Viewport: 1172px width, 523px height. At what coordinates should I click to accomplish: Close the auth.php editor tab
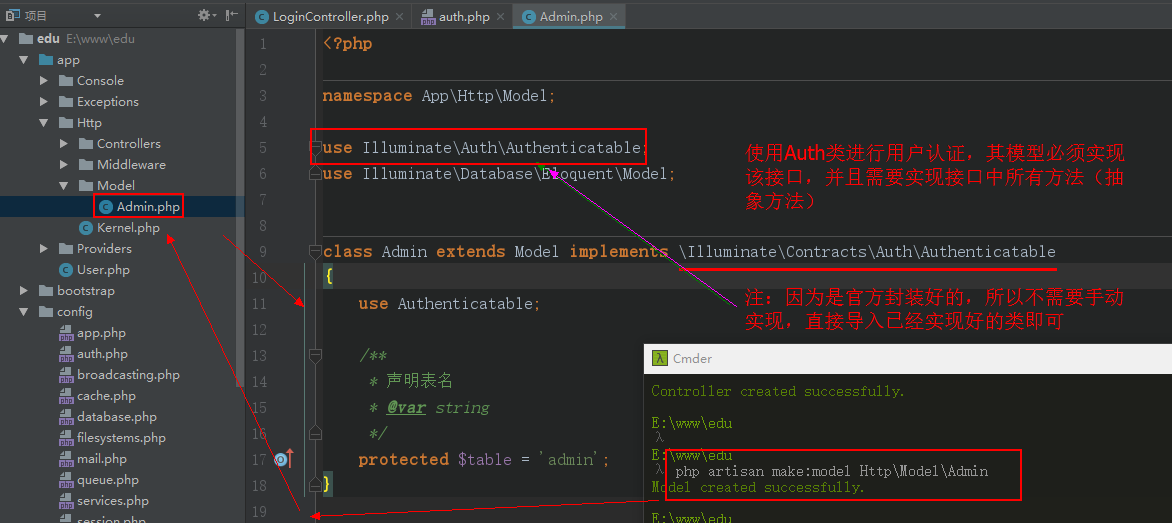tap(500, 17)
